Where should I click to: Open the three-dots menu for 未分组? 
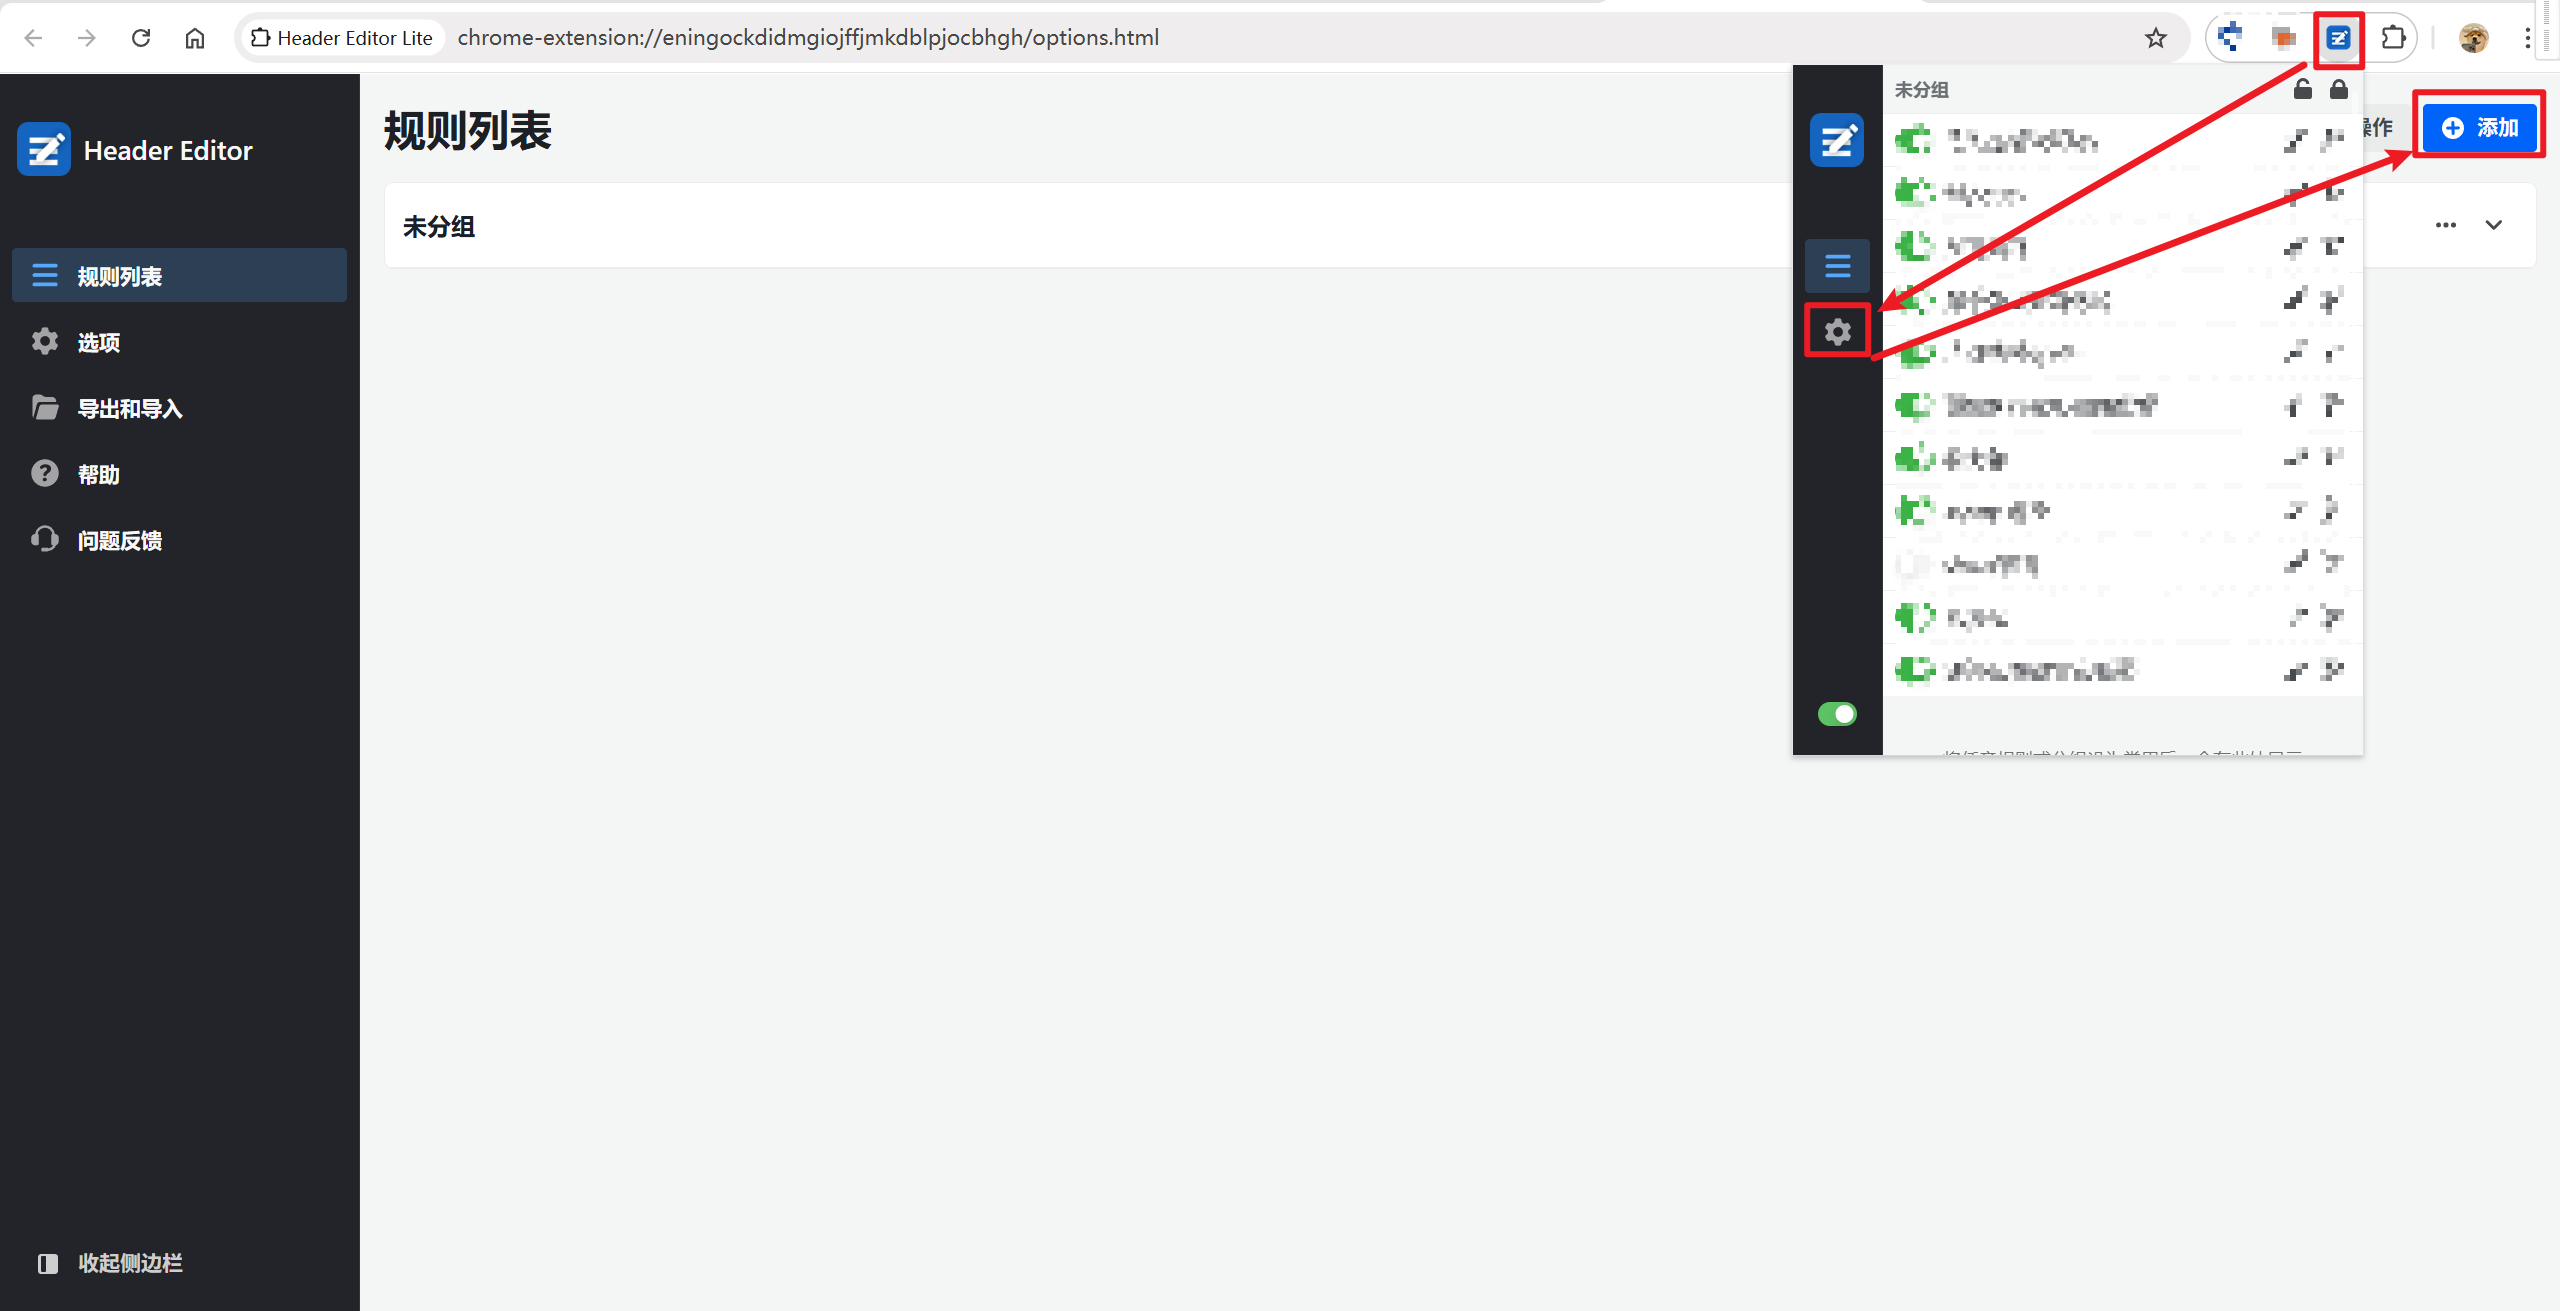coord(2445,225)
